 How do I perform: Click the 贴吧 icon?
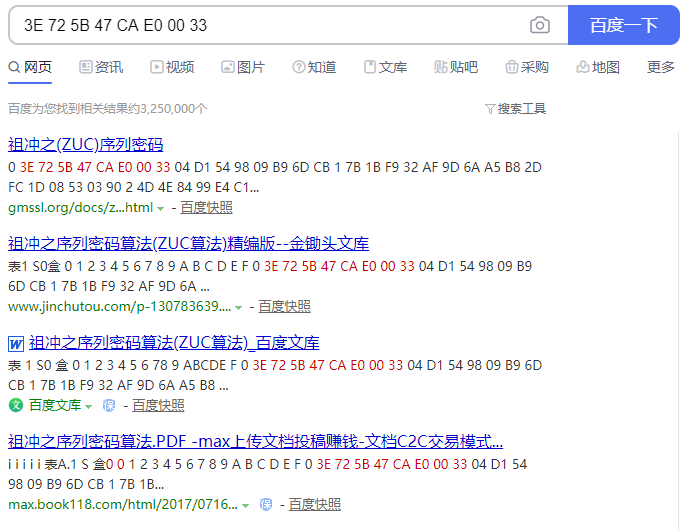pos(441,67)
